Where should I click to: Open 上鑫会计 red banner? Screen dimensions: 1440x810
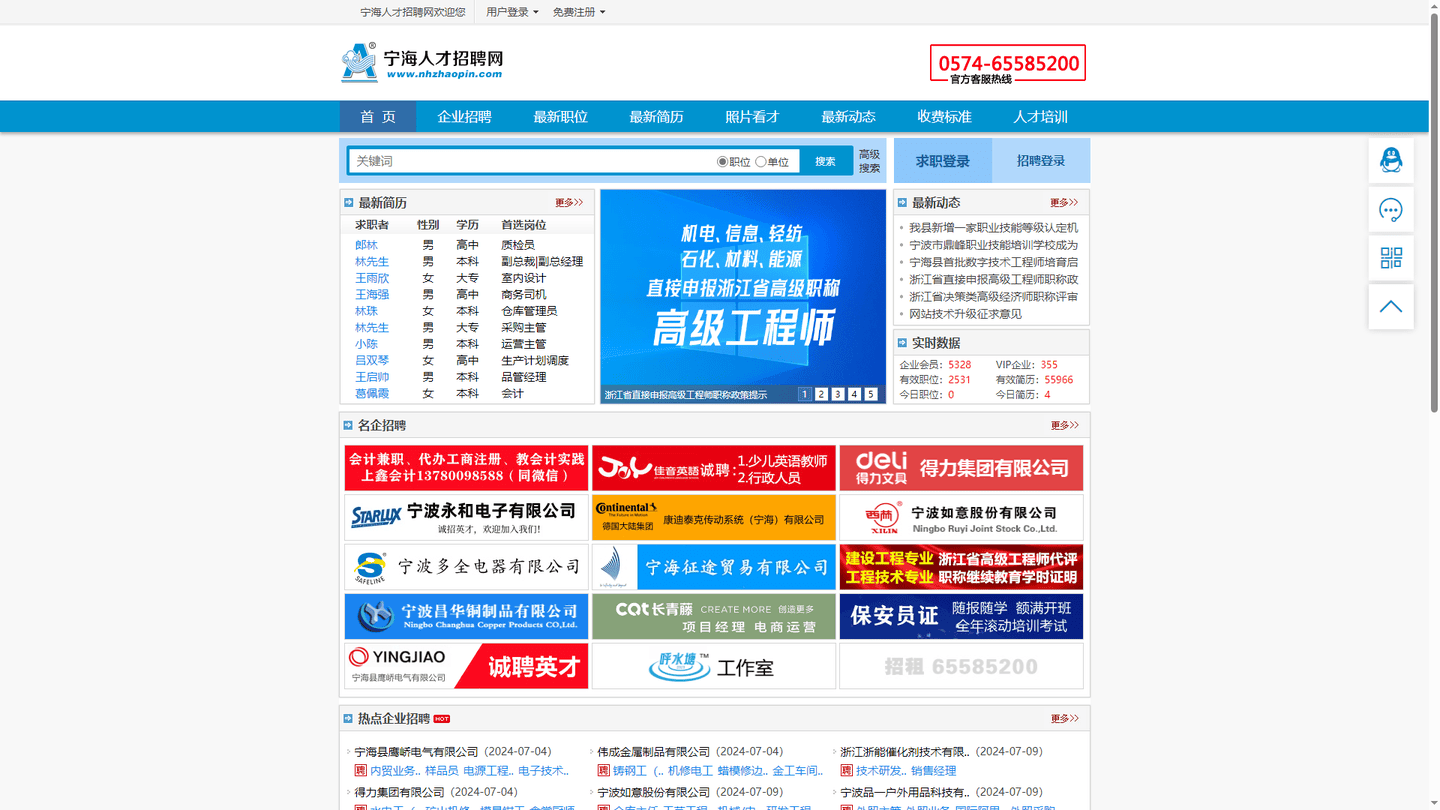point(466,468)
